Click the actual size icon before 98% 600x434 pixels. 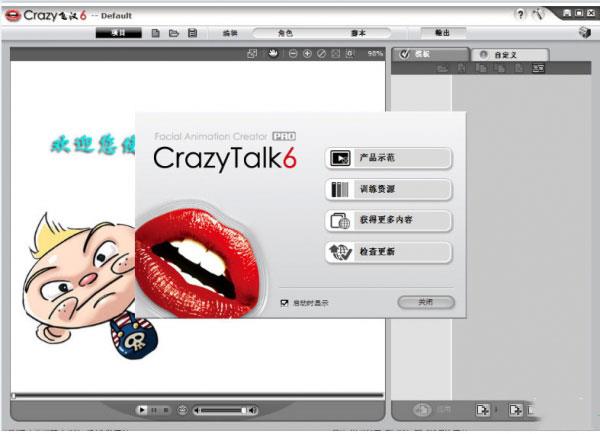350,54
